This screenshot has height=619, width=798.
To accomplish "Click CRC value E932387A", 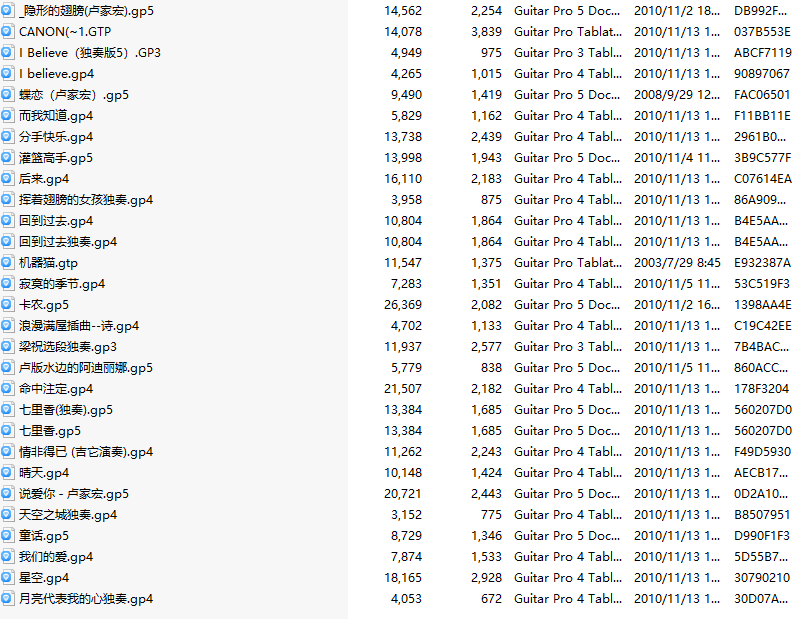I will click(x=762, y=263).
